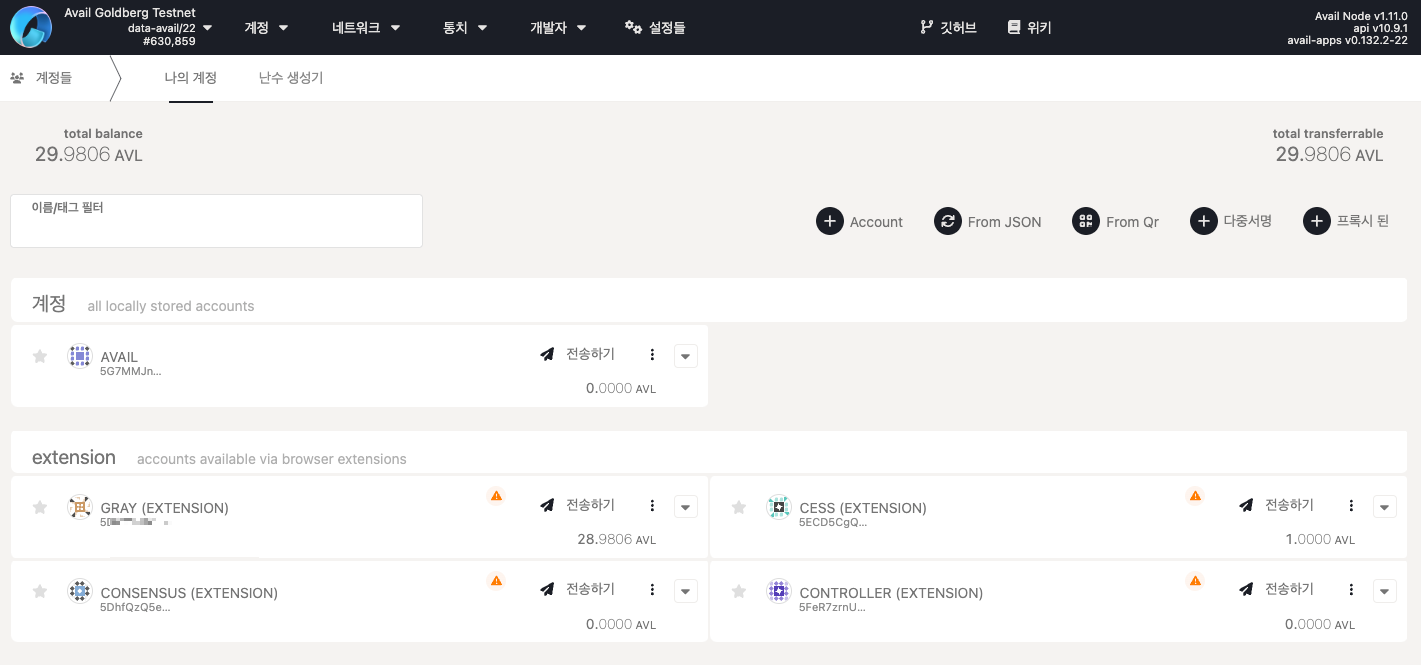
Task: Favorite the CESS (EXTENSION) account star
Action: [739, 507]
